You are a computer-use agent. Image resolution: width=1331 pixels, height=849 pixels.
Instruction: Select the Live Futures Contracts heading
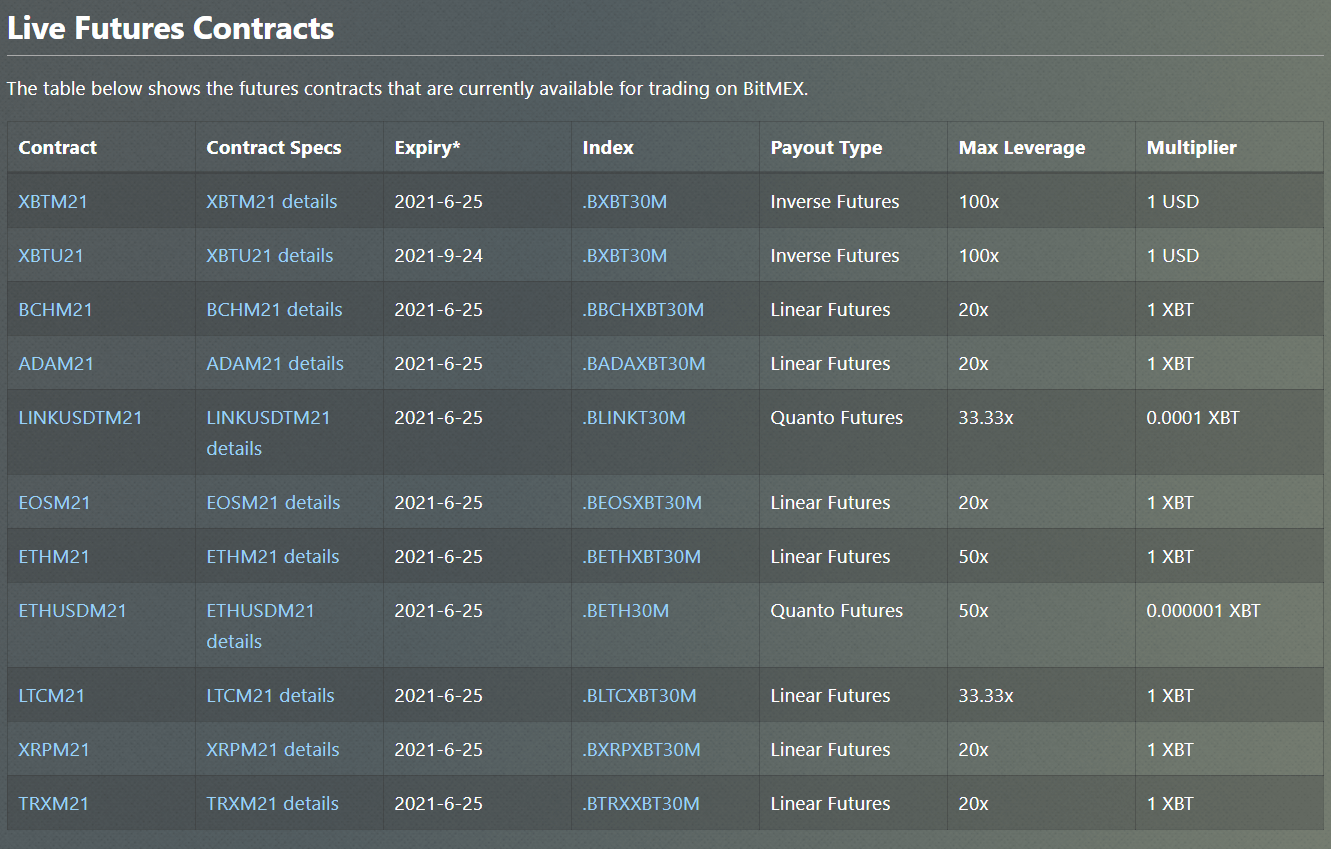tap(171, 28)
